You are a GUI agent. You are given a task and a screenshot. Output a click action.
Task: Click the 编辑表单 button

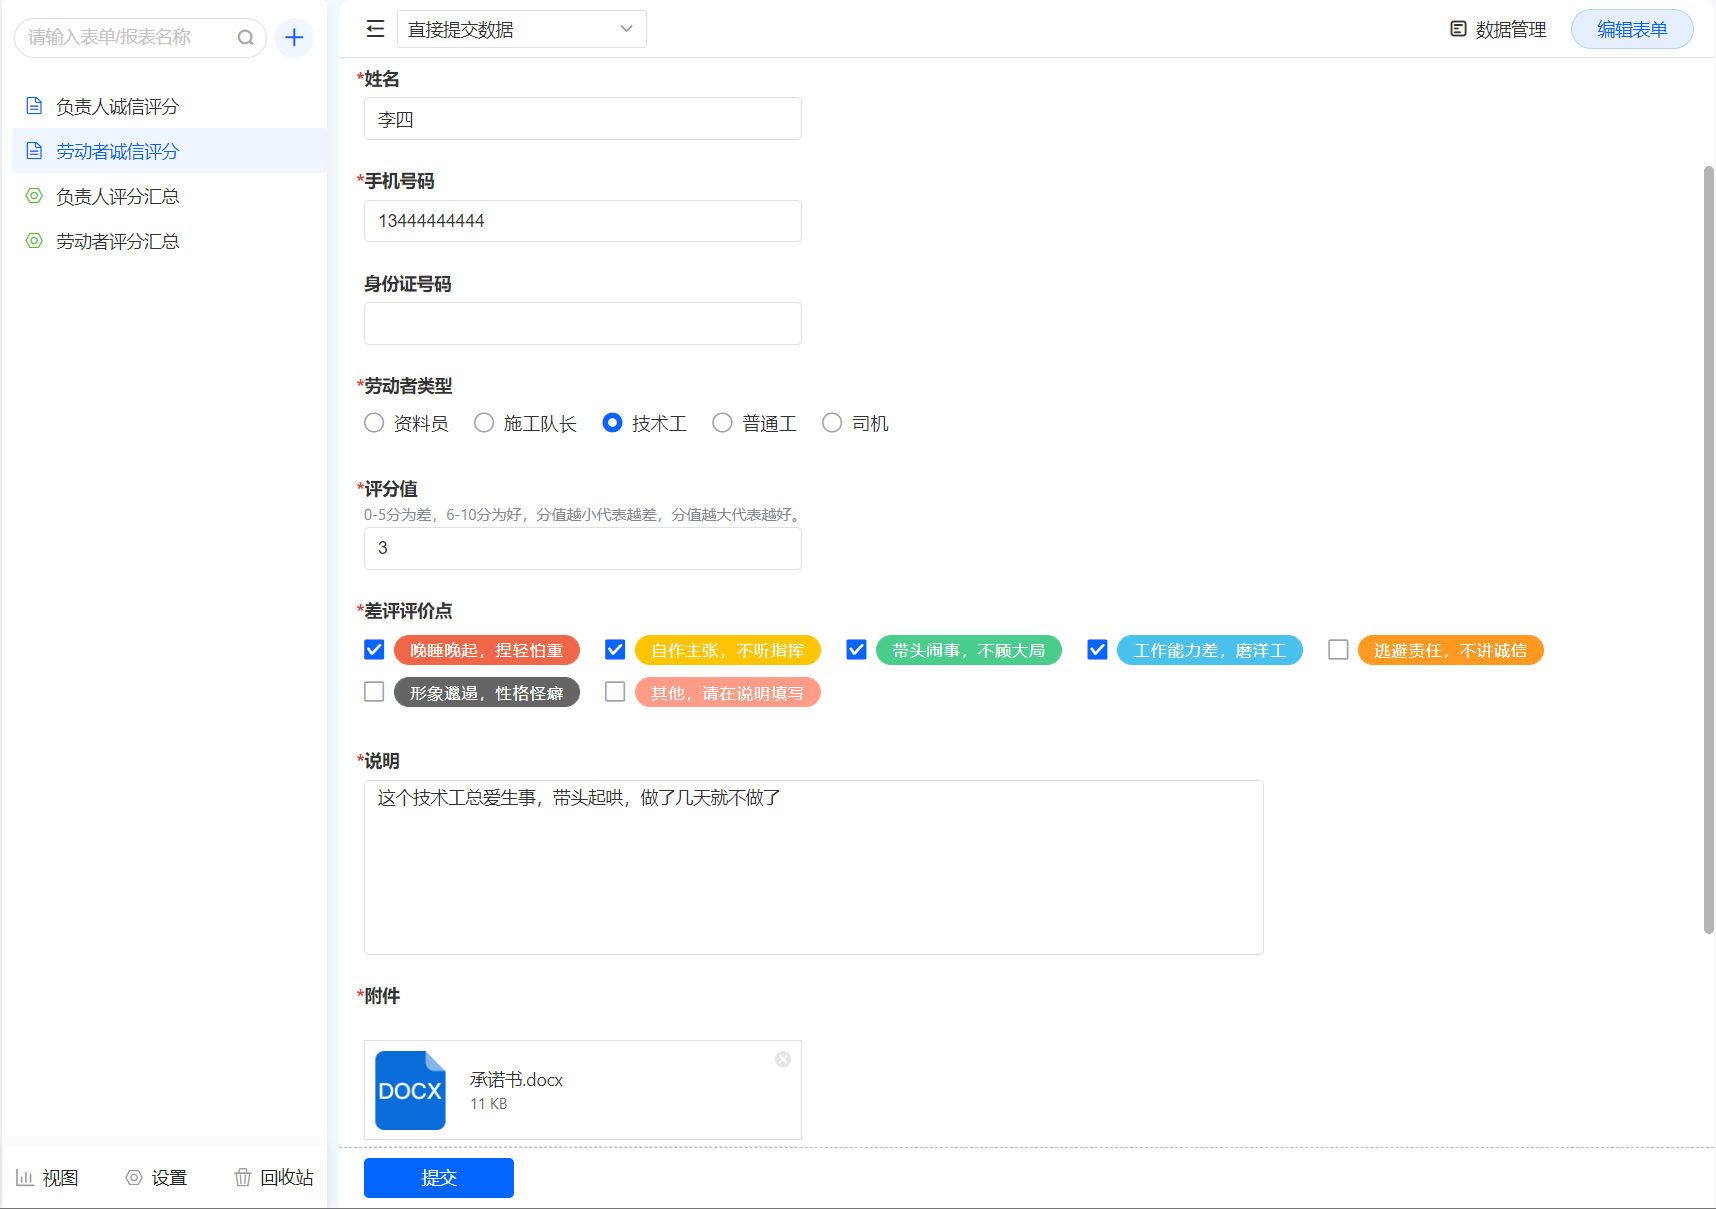point(1631,29)
